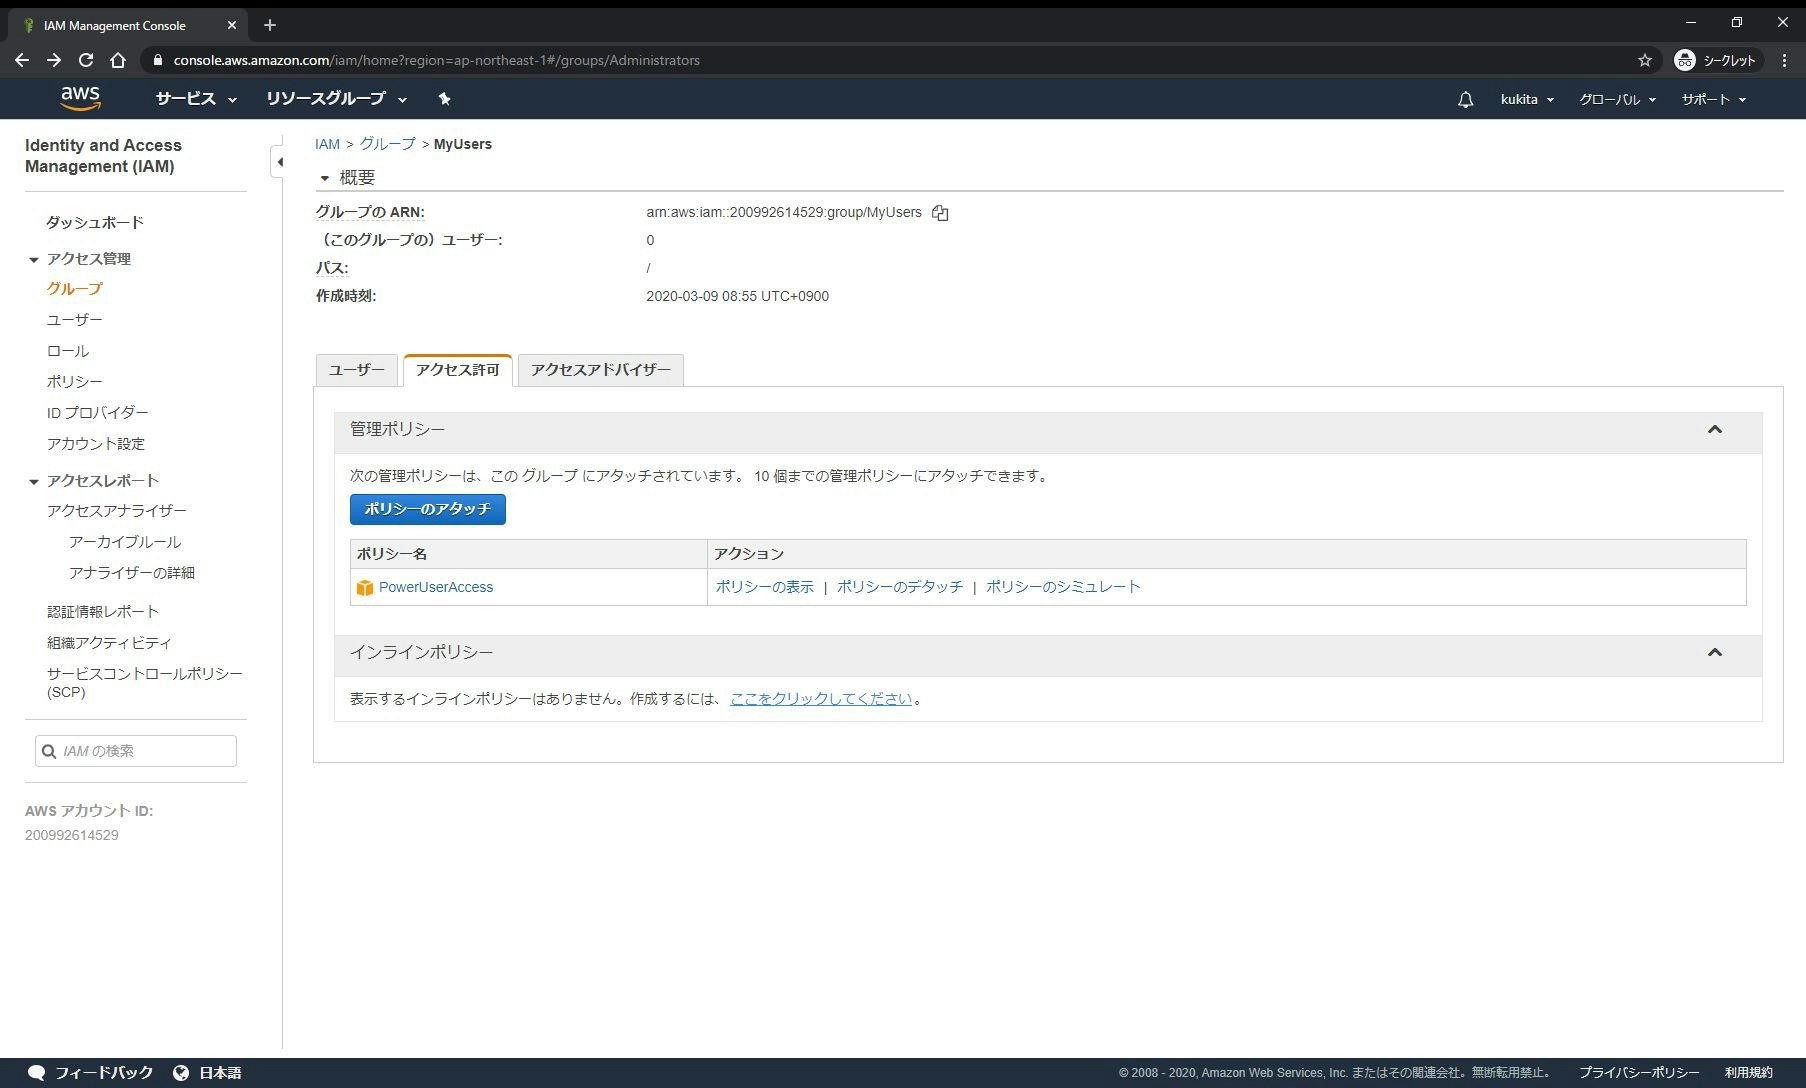The width and height of the screenshot is (1806, 1088).
Task: Collapse the IAM sidebar with arrow handle
Action: [279, 162]
